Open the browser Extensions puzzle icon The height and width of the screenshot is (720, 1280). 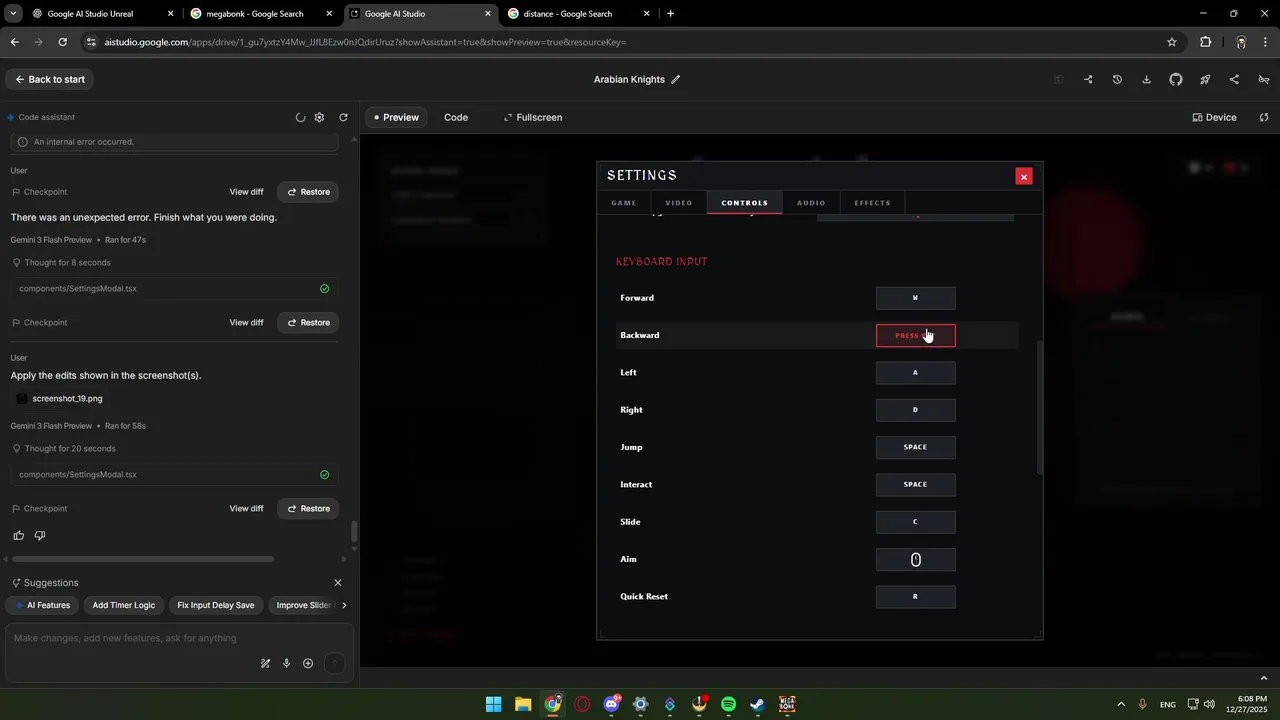coord(1205,42)
